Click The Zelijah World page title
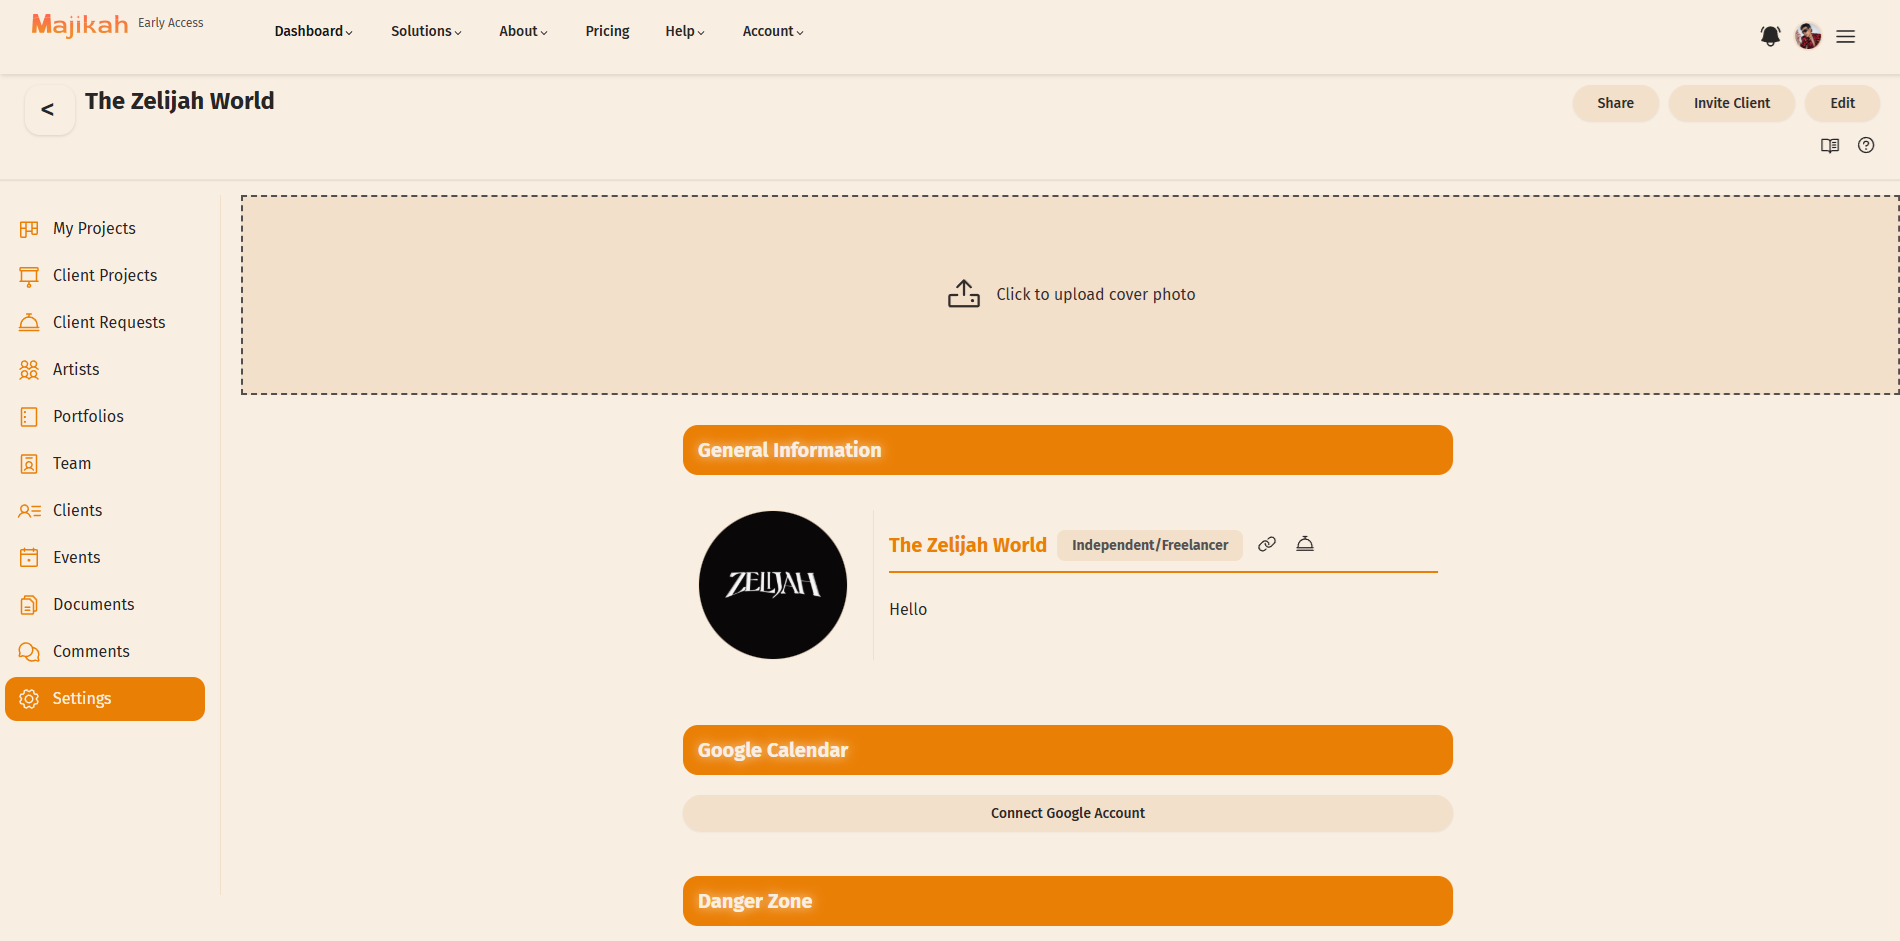The width and height of the screenshot is (1900, 941). (x=180, y=101)
